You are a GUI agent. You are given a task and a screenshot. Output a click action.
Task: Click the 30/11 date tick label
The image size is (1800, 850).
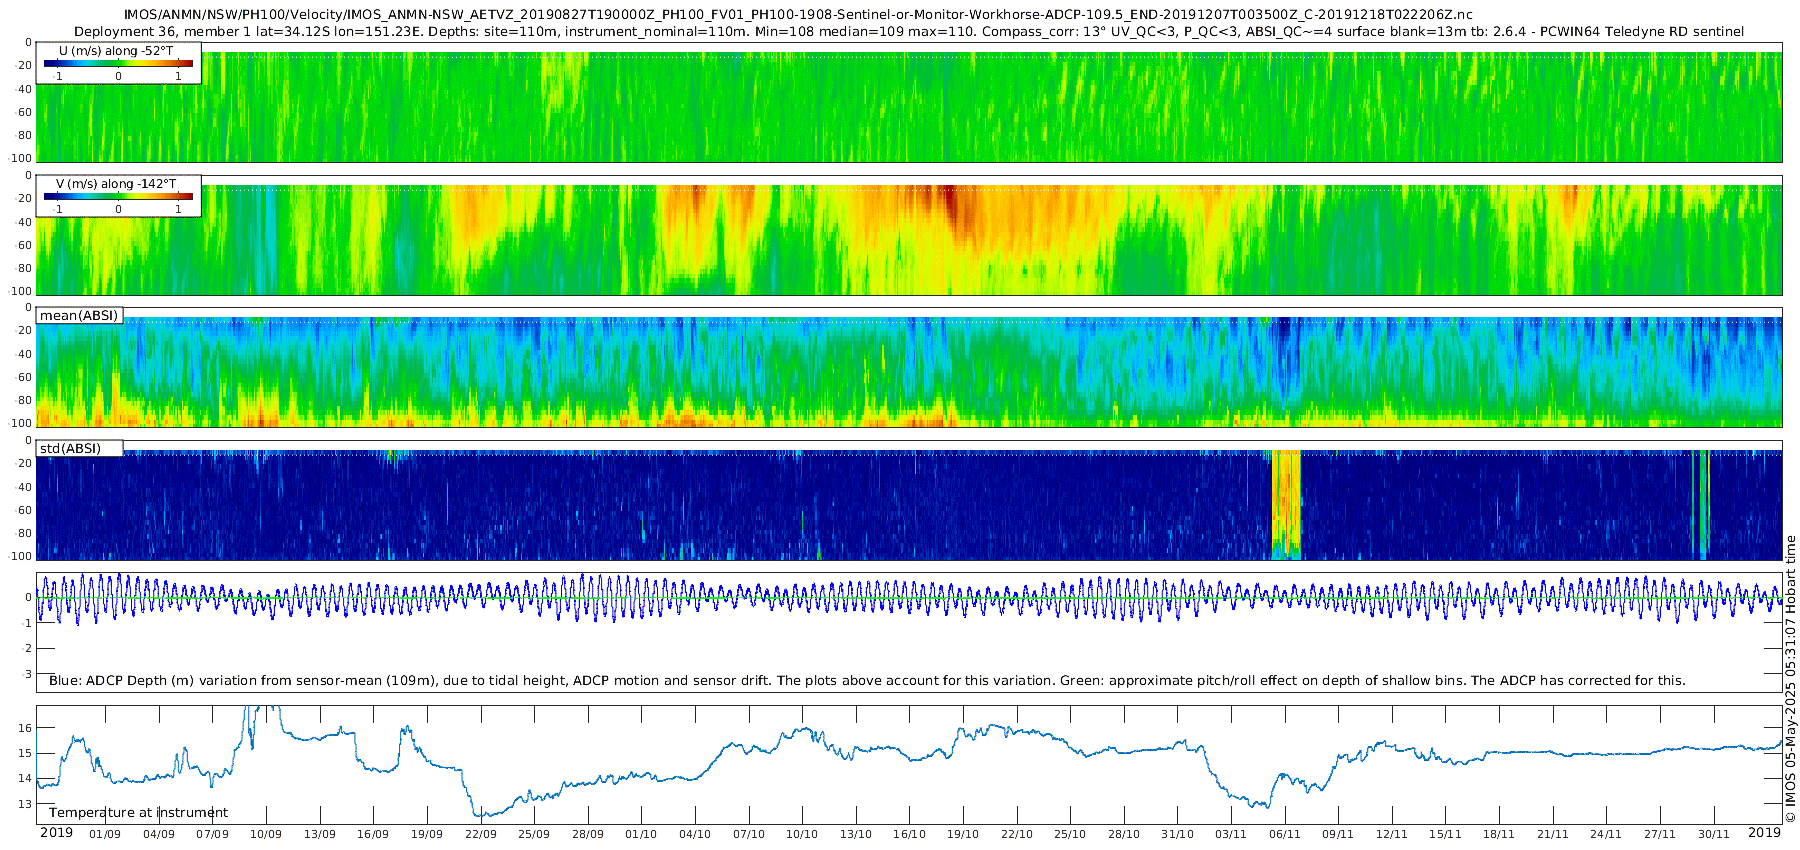coord(1713,834)
